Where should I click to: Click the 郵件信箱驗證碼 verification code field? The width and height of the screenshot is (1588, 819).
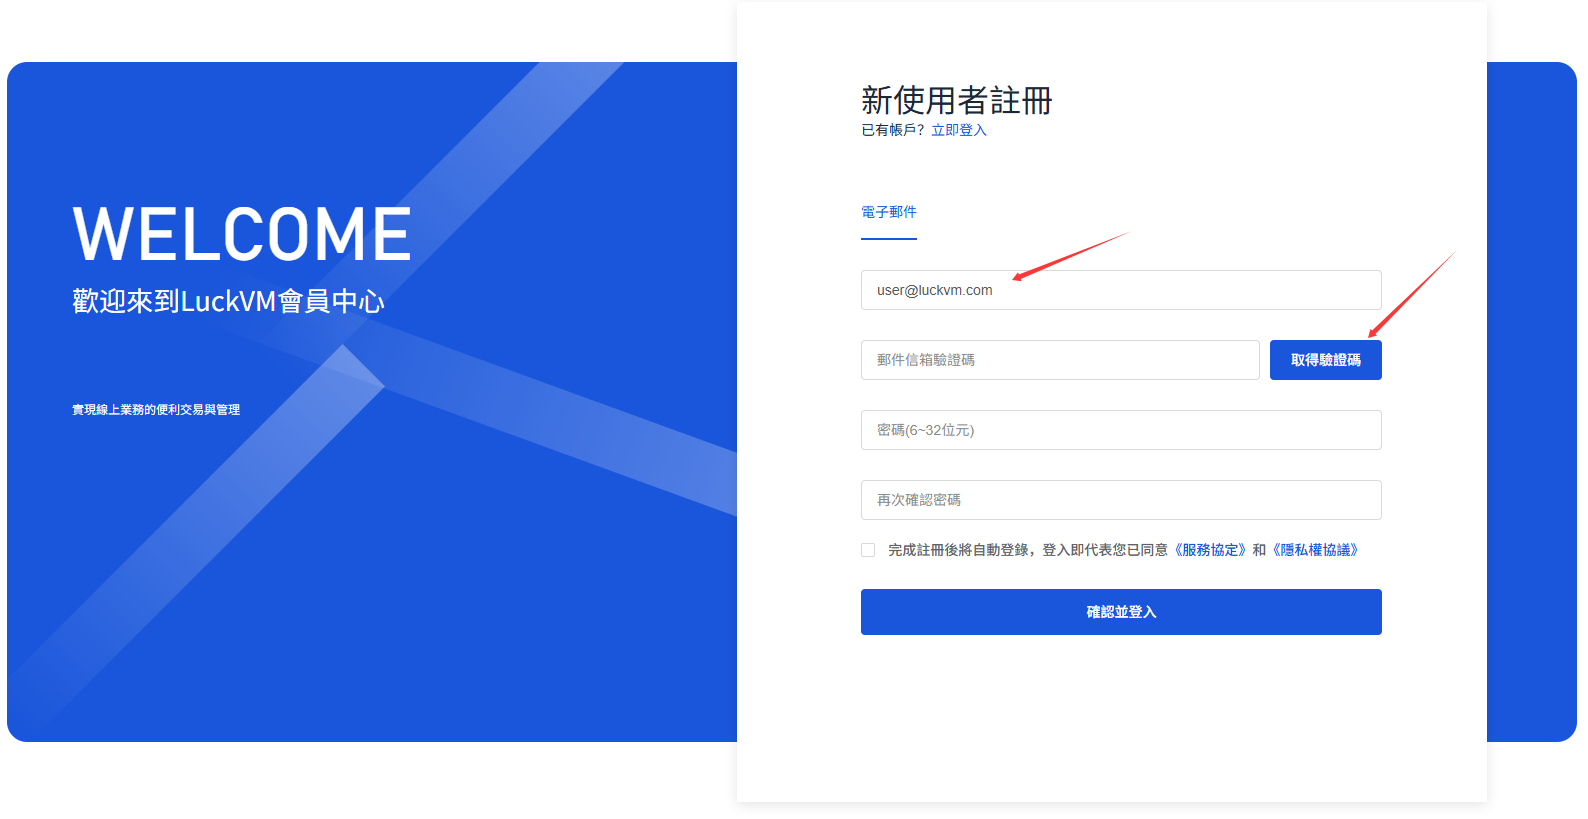[1060, 360]
